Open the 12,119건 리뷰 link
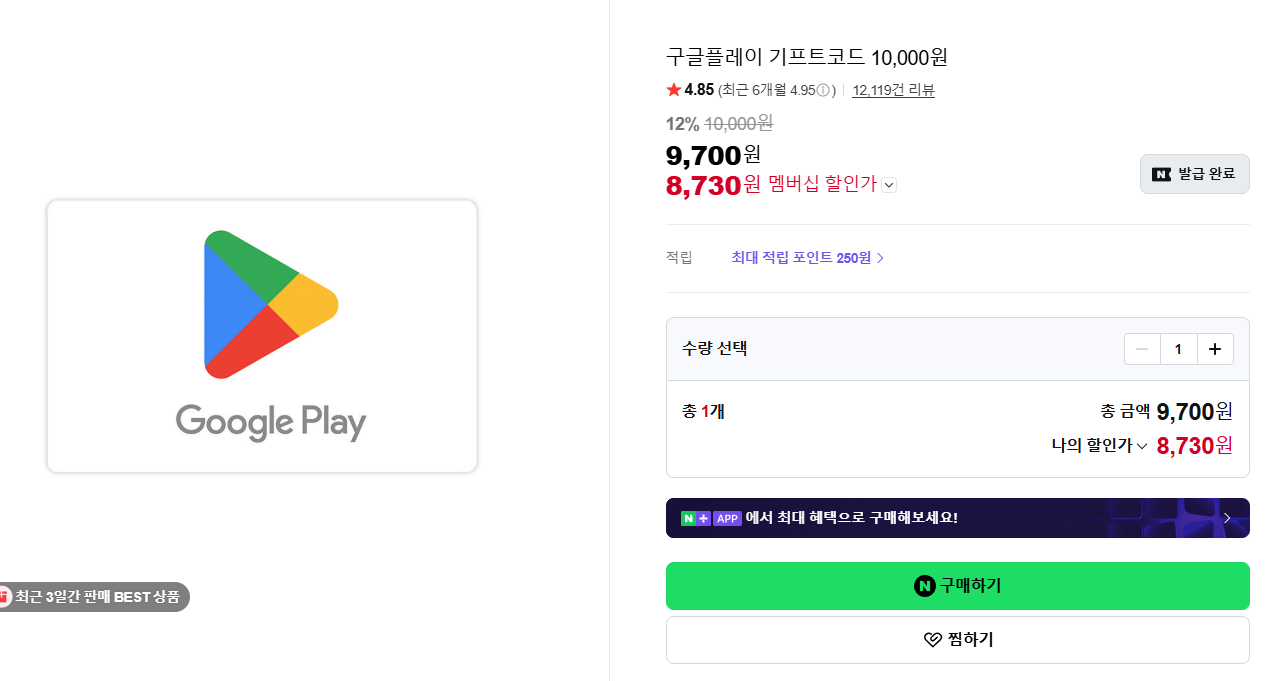Viewport: 1267px width, 681px height. [891, 90]
